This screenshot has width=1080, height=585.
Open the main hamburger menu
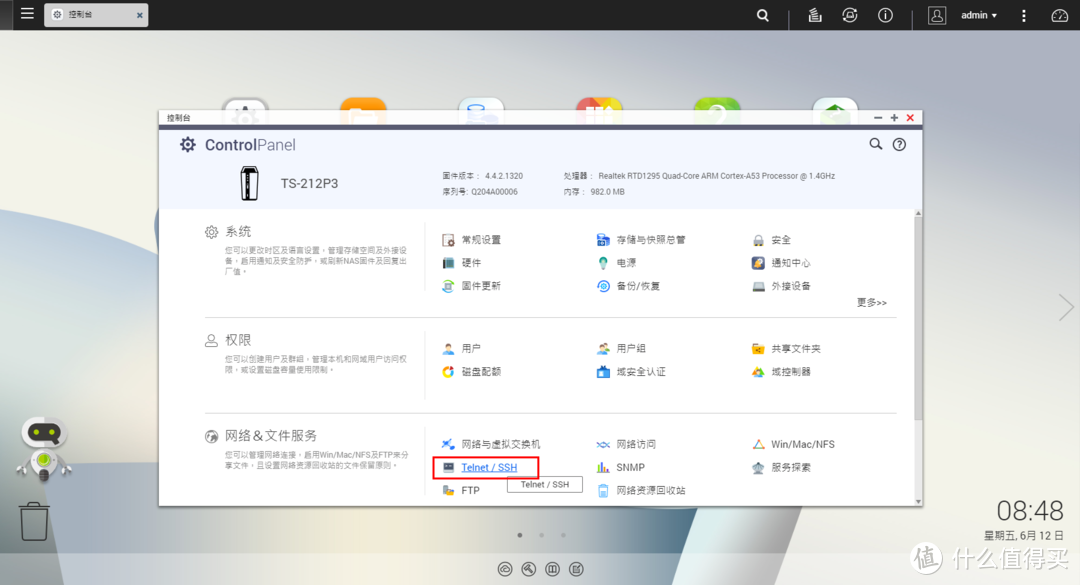coord(27,14)
